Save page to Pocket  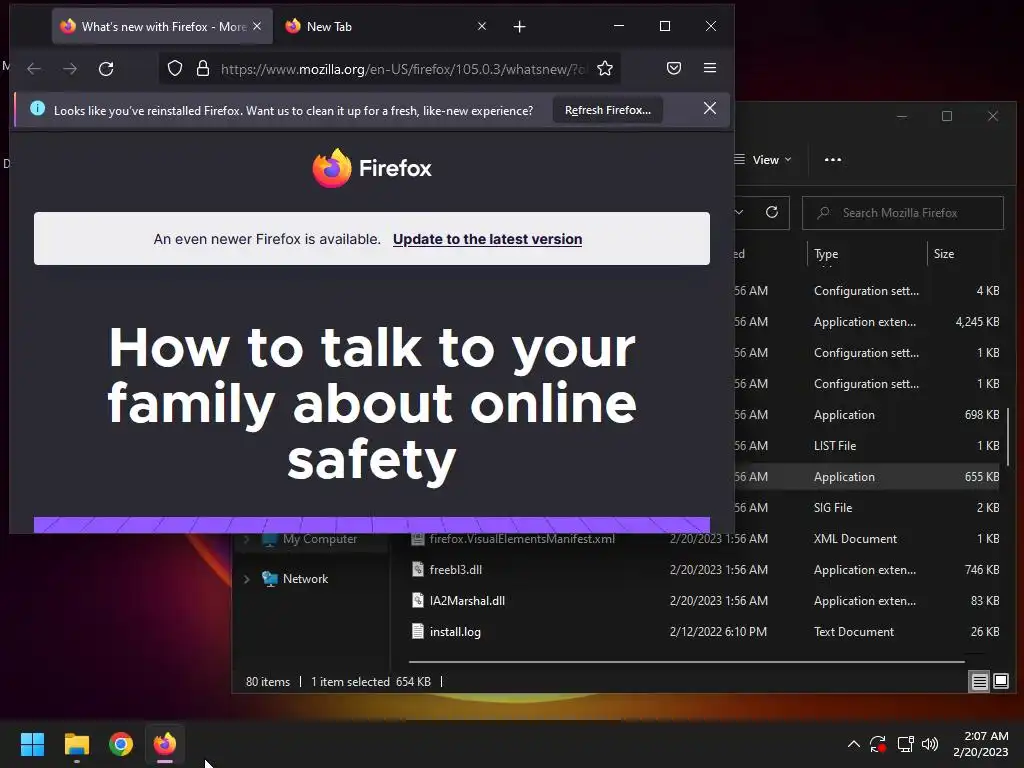pos(674,69)
